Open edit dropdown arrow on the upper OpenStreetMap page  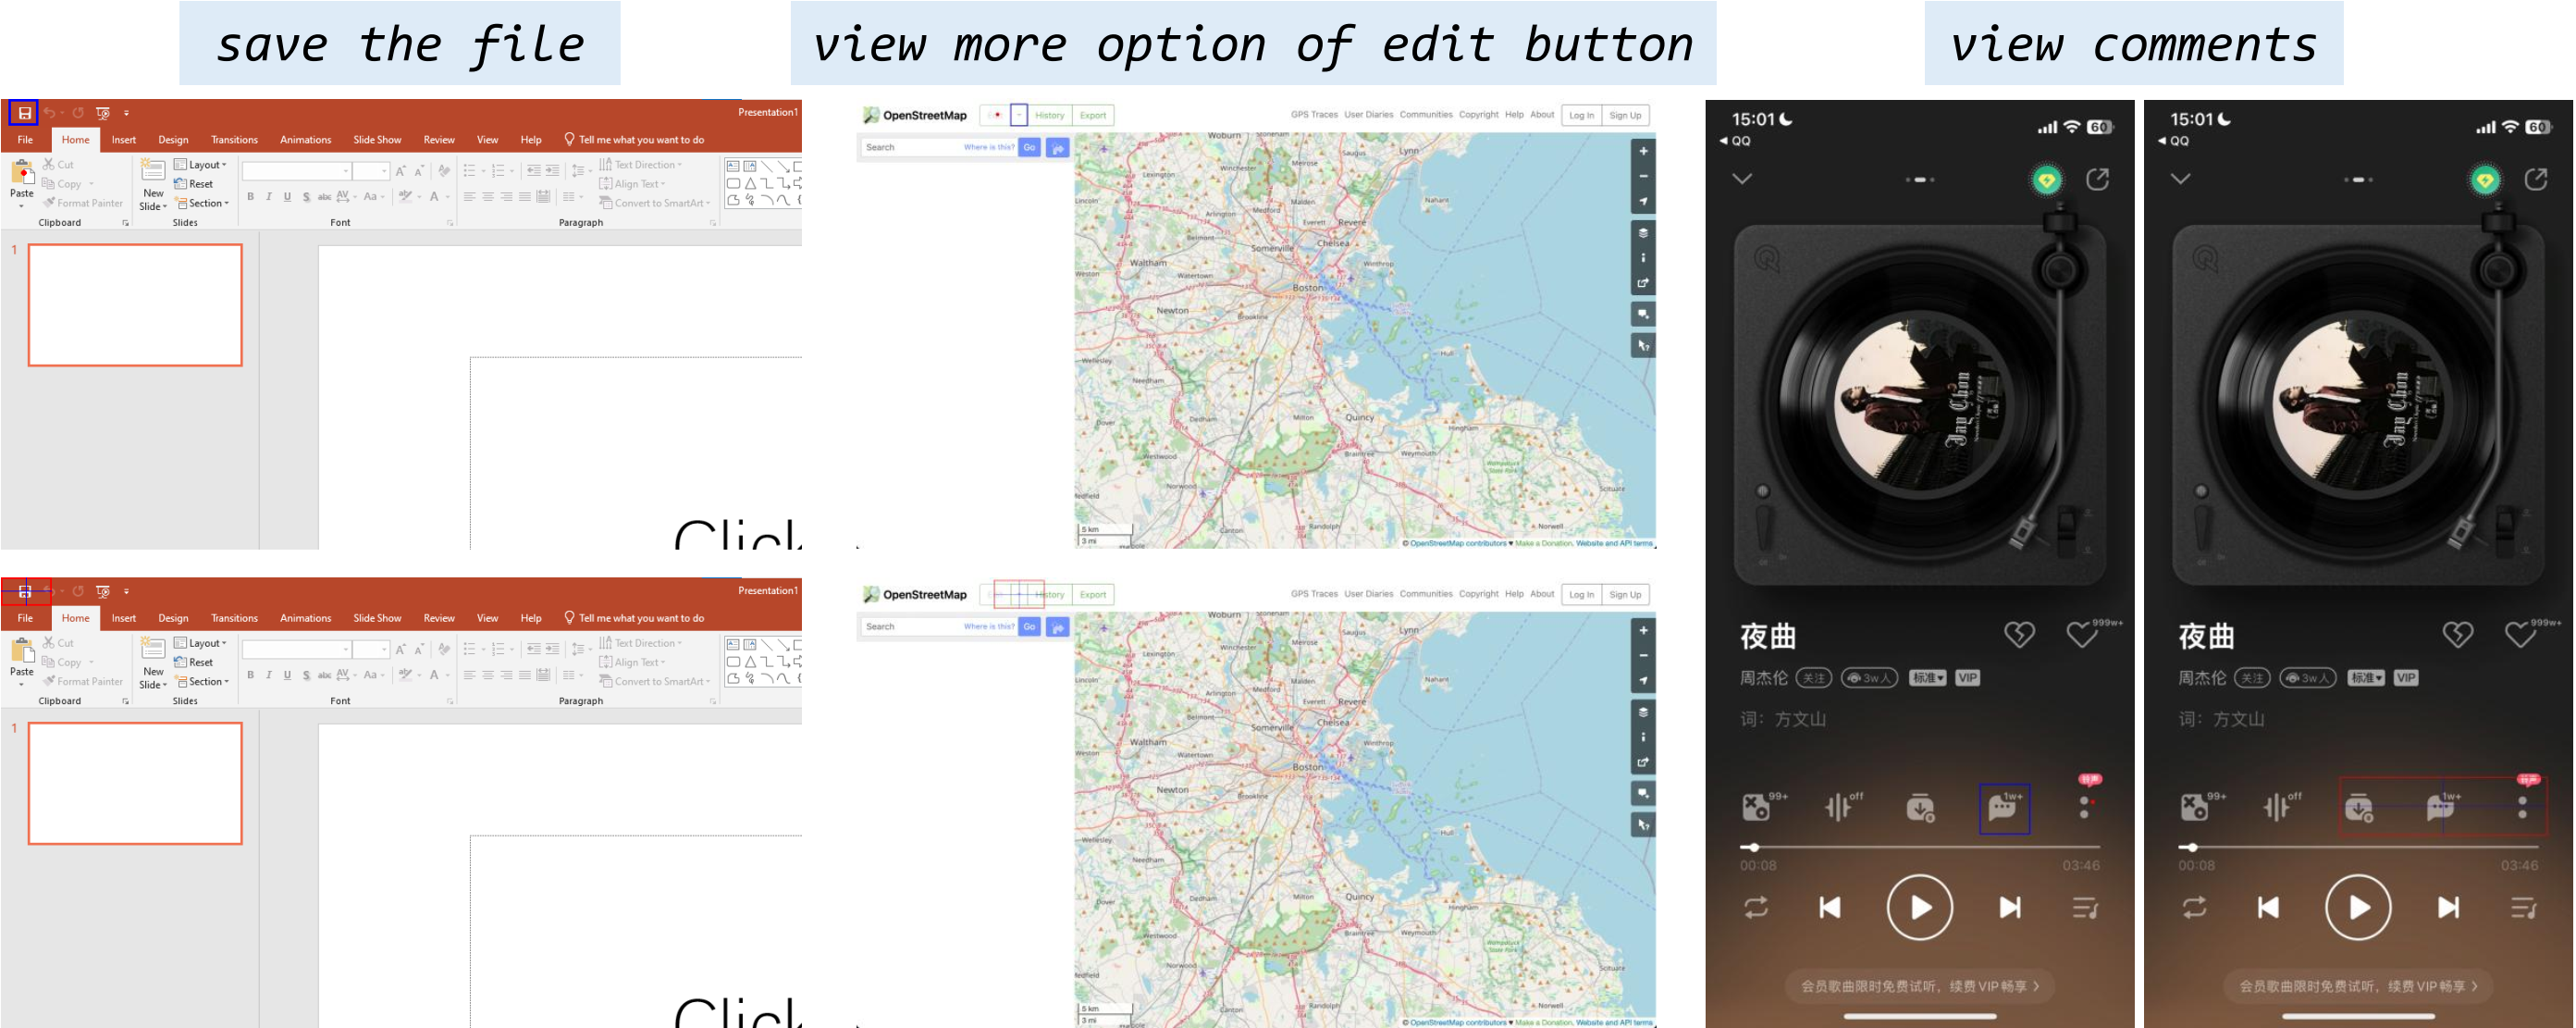pyautogui.click(x=1019, y=115)
